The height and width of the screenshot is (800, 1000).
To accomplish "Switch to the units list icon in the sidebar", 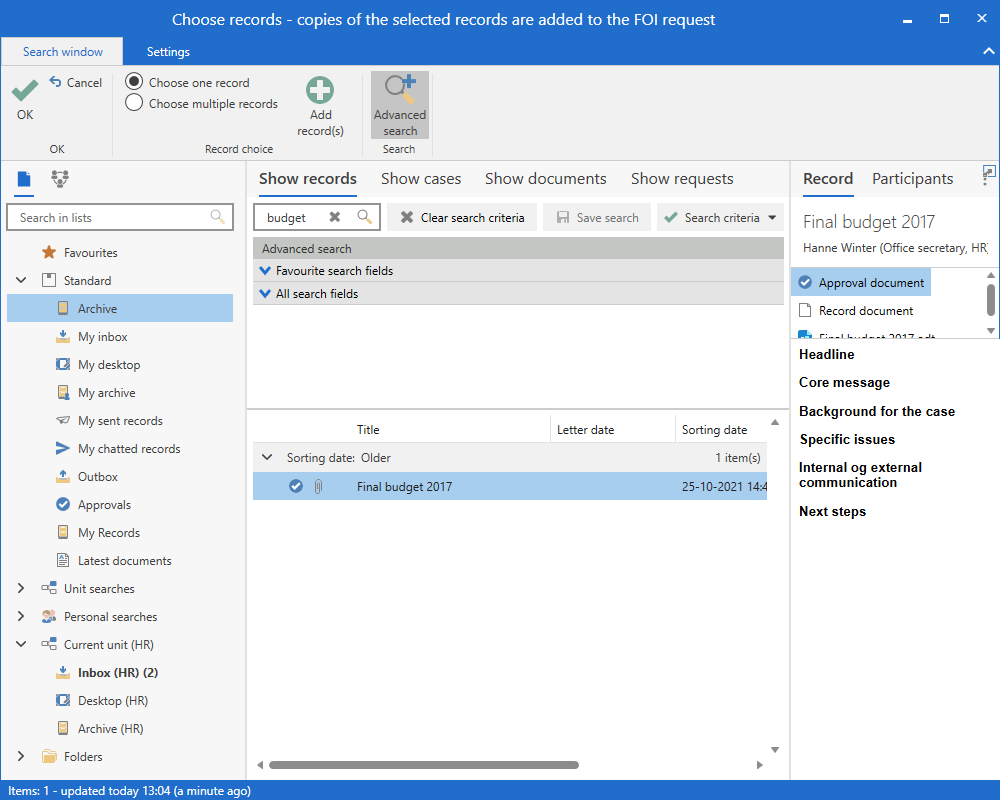I will [x=60, y=179].
